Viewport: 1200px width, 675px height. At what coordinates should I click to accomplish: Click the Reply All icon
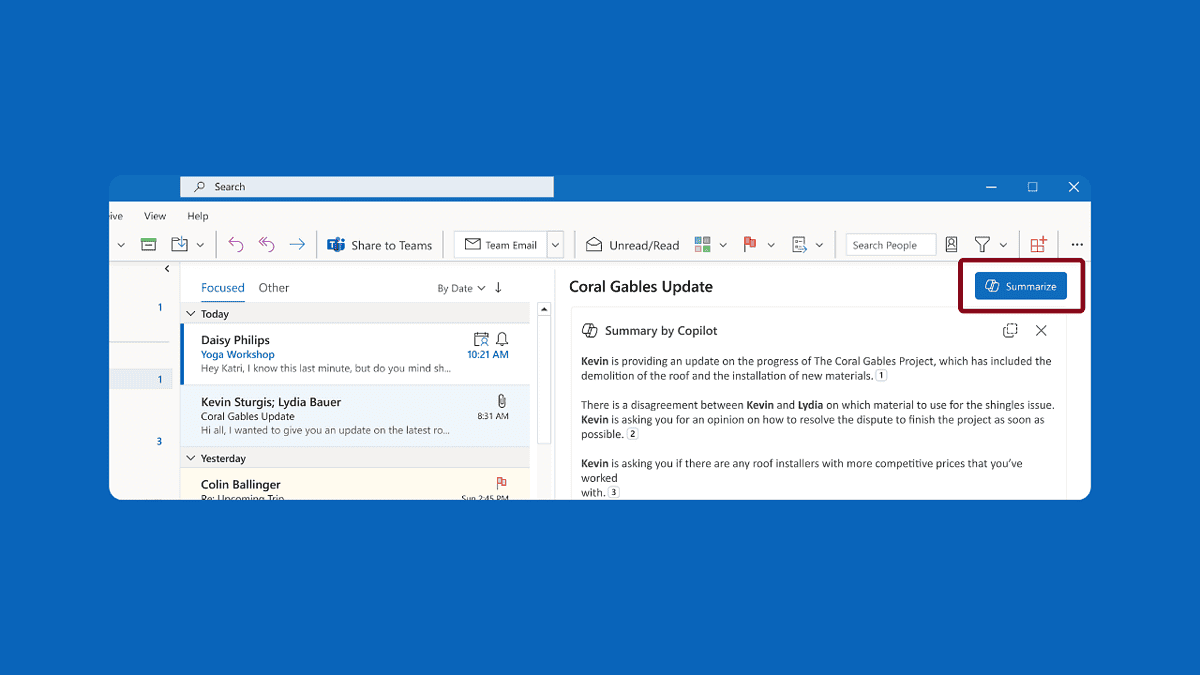[x=266, y=244]
